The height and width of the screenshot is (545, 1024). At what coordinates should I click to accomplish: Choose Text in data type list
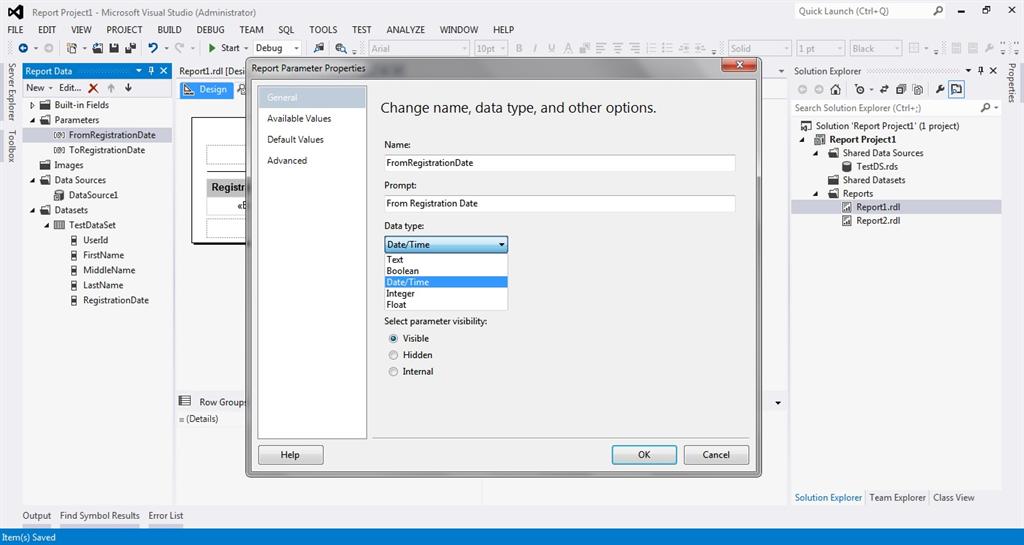point(446,259)
